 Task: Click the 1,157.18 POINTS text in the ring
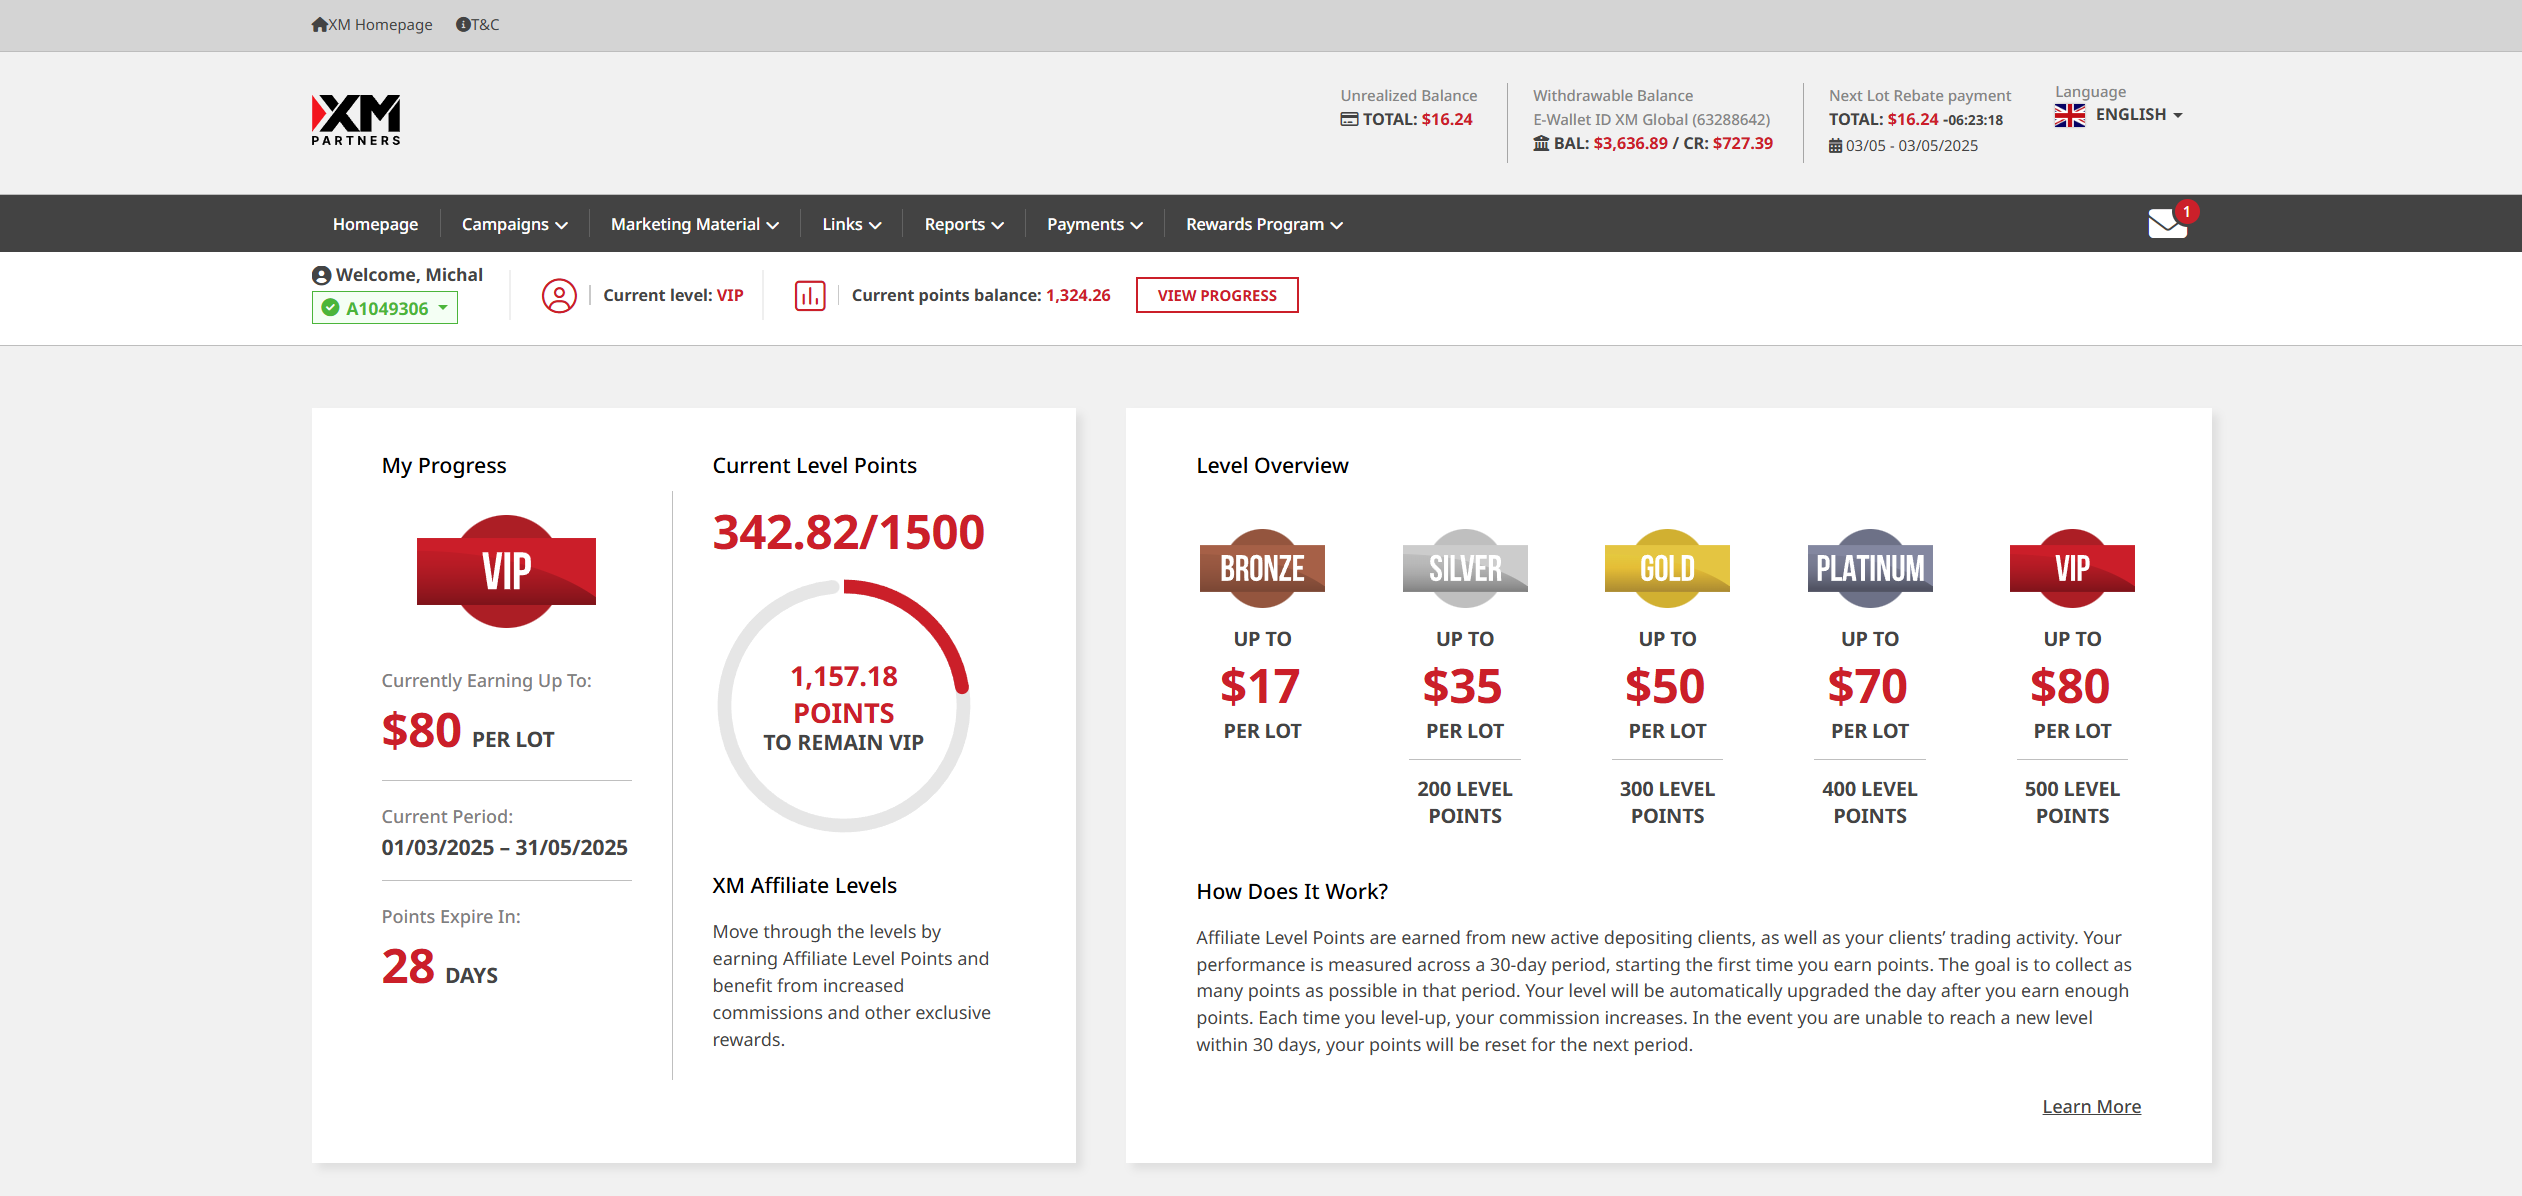(844, 694)
